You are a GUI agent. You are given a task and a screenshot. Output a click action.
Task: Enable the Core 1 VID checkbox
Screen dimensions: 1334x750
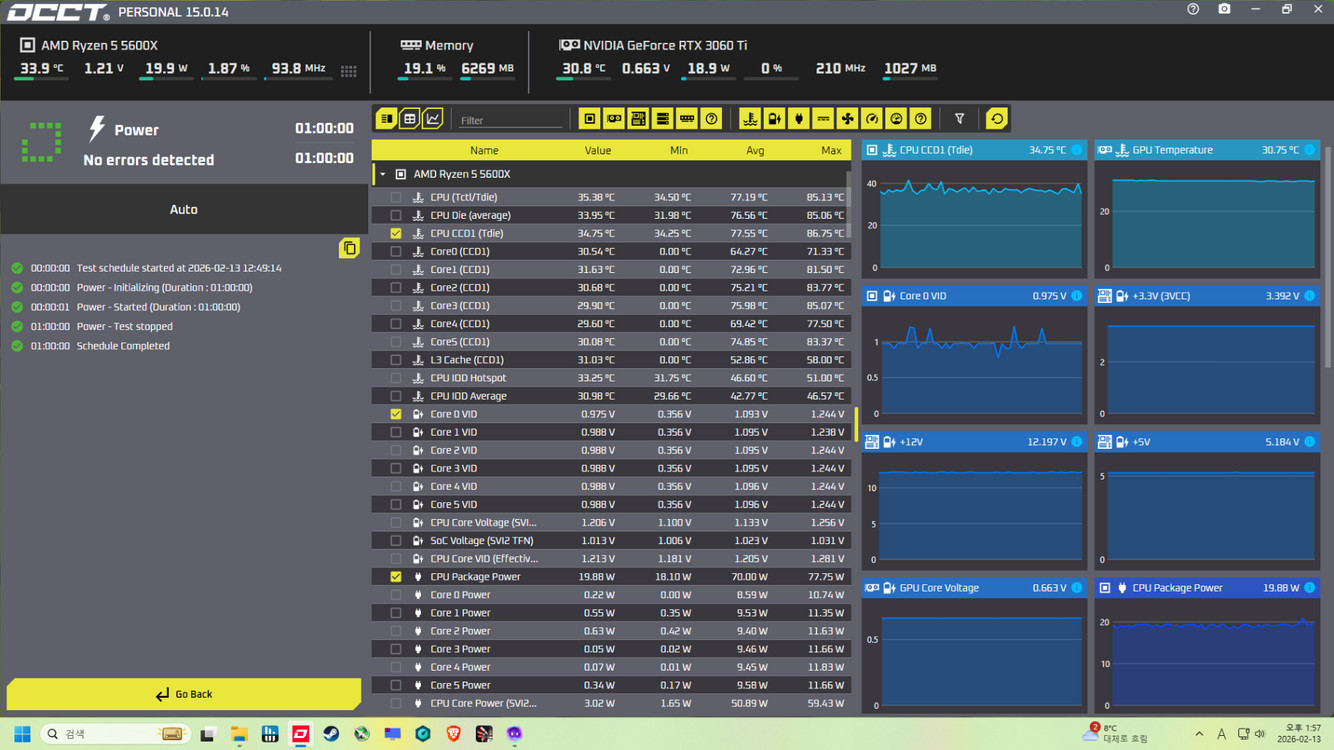pyautogui.click(x=396, y=433)
